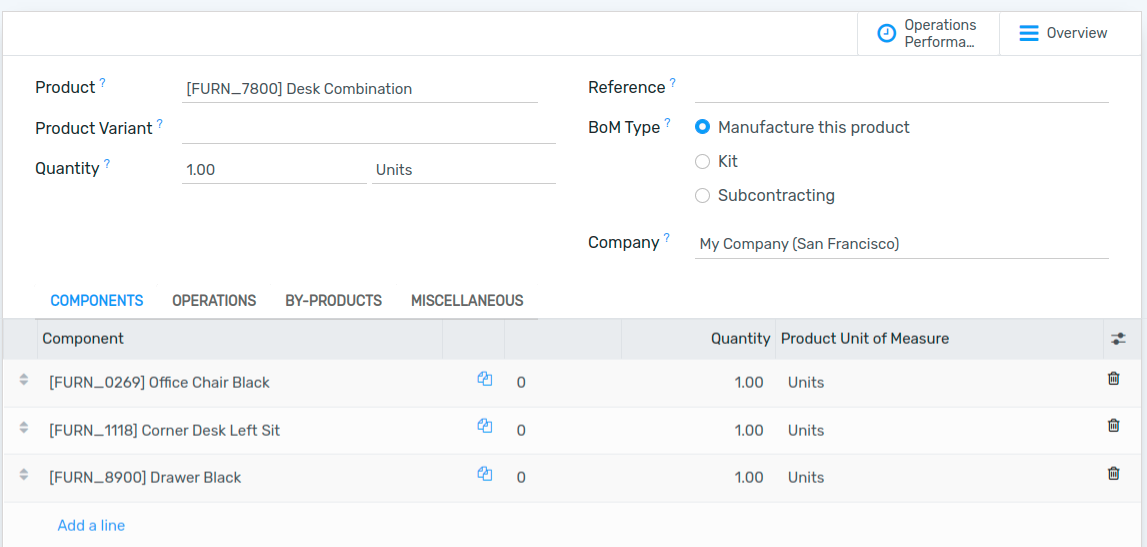Click the 0 value in Corner Desk row
1147x547 pixels.
tap(521, 431)
